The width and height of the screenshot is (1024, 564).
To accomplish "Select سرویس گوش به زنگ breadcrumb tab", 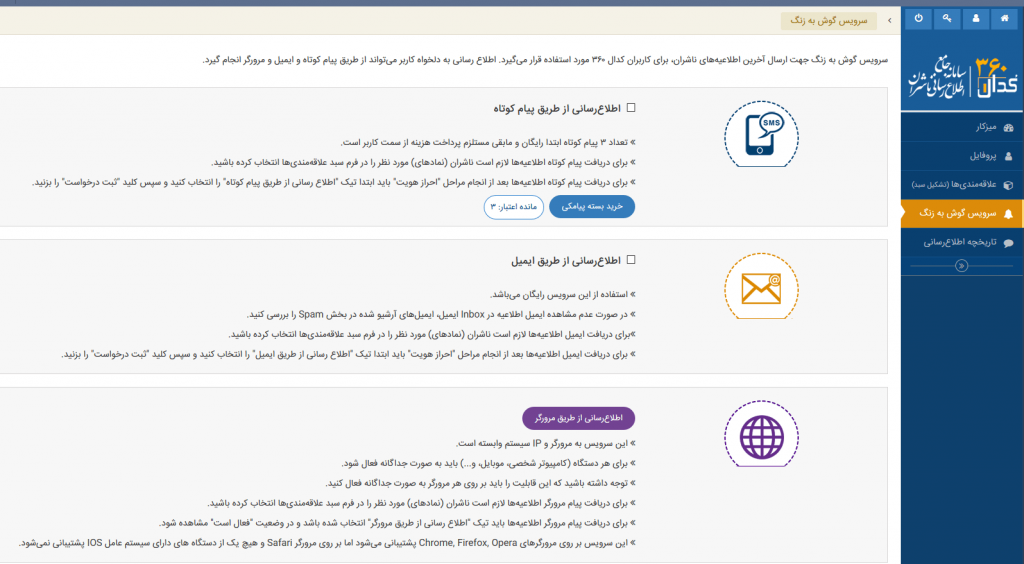I will coord(829,21).
